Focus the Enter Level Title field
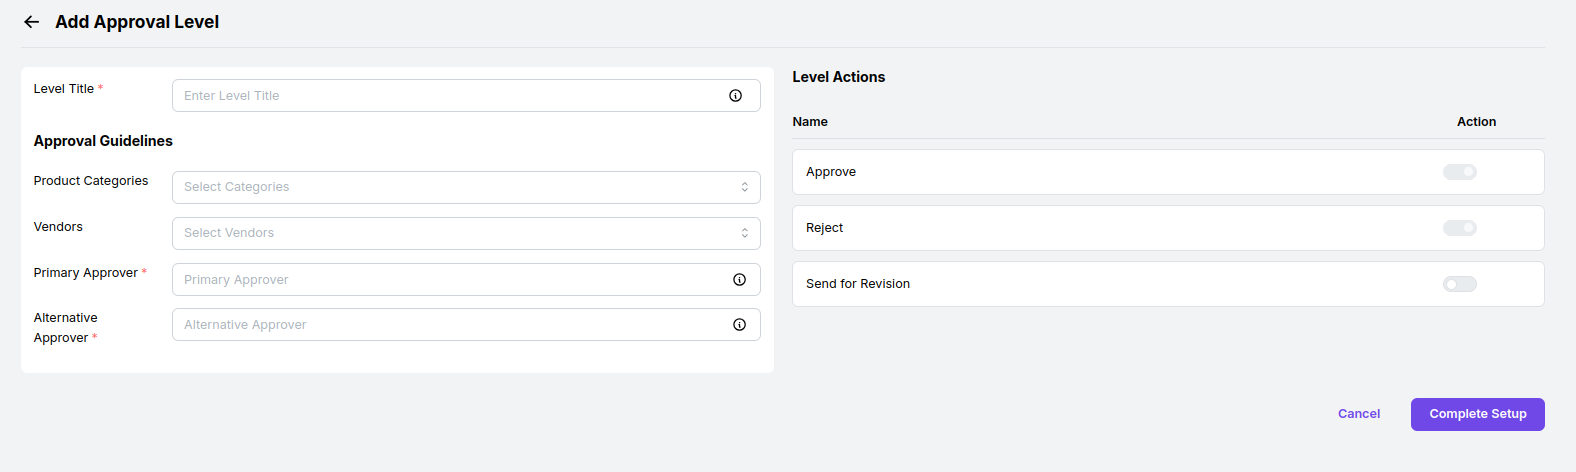Viewport: 1576px width, 472px height. (450, 96)
